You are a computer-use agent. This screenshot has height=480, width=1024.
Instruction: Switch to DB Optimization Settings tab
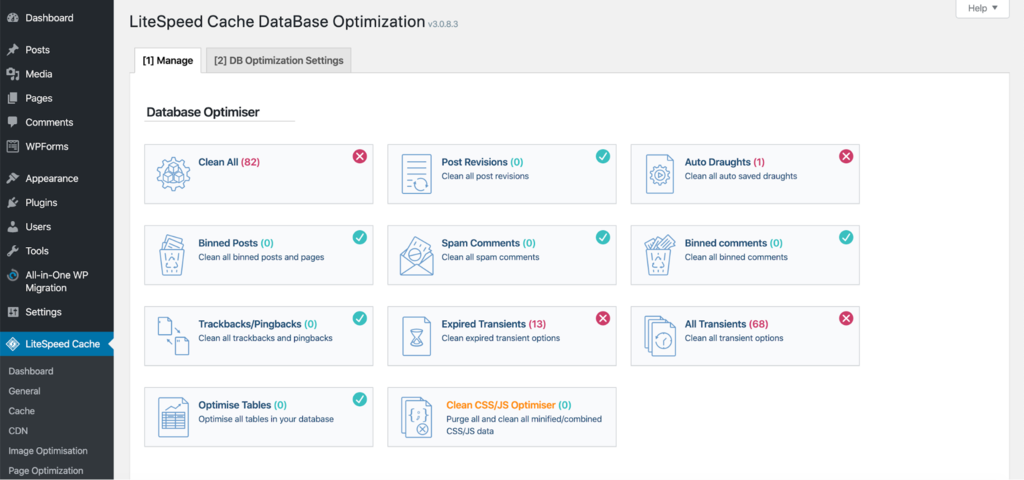(279, 61)
